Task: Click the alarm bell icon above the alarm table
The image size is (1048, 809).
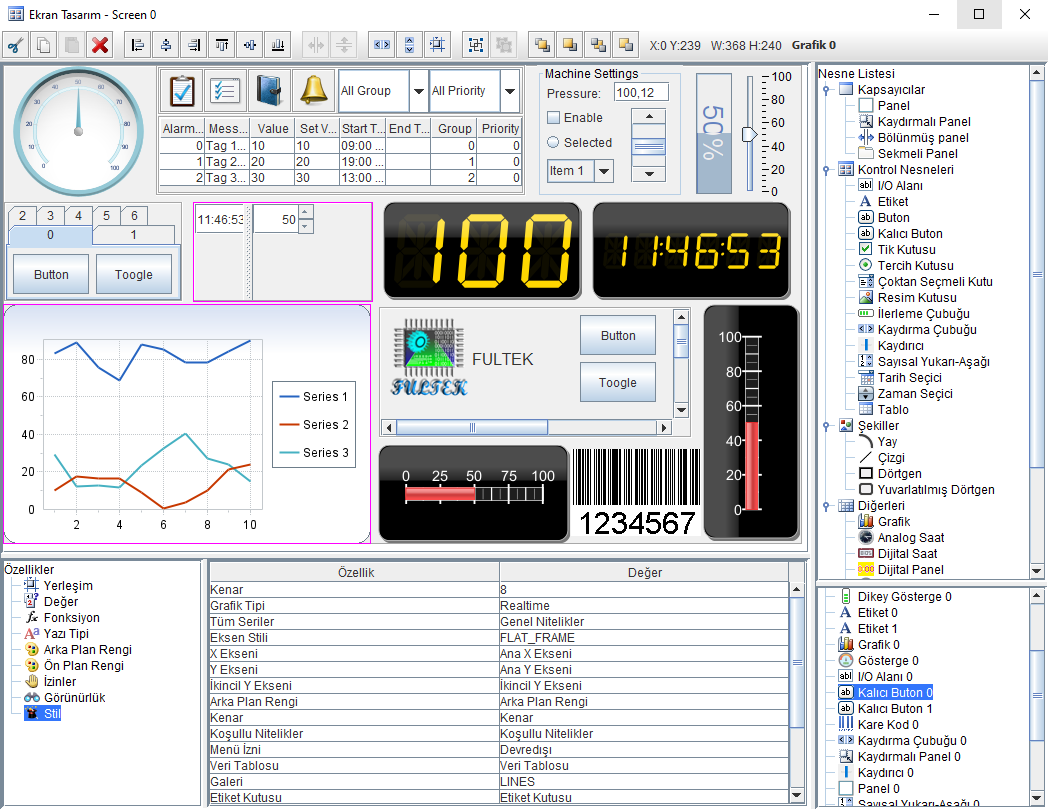Action: 312,90
